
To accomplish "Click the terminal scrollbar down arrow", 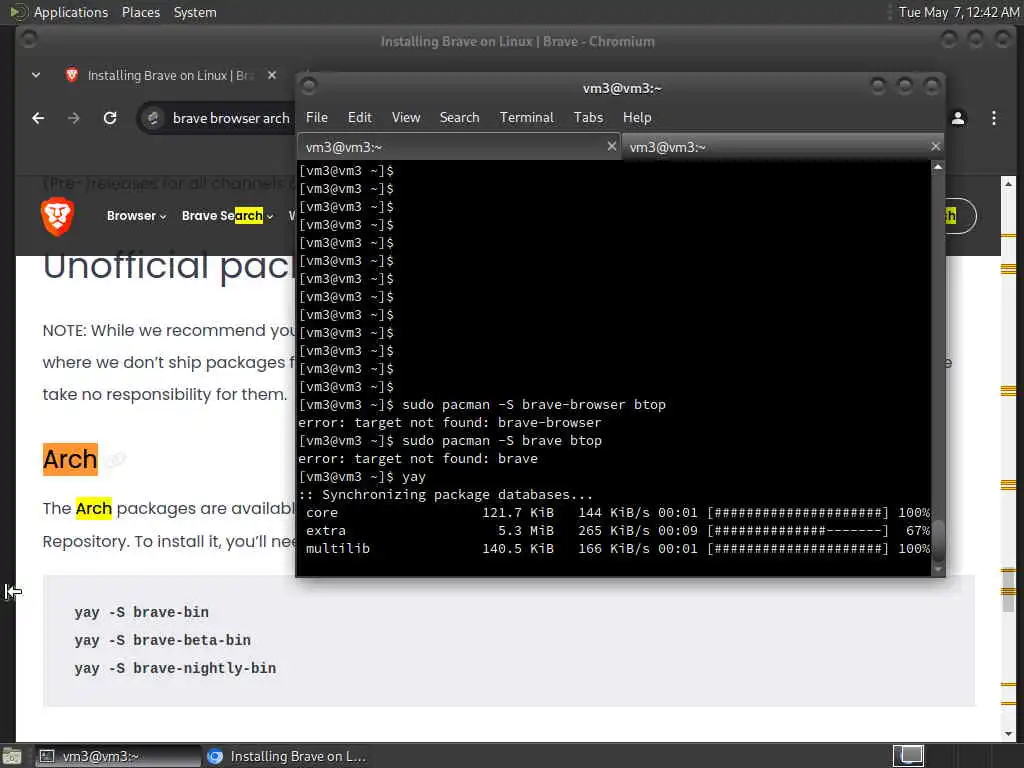I will click(x=938, y=569).
